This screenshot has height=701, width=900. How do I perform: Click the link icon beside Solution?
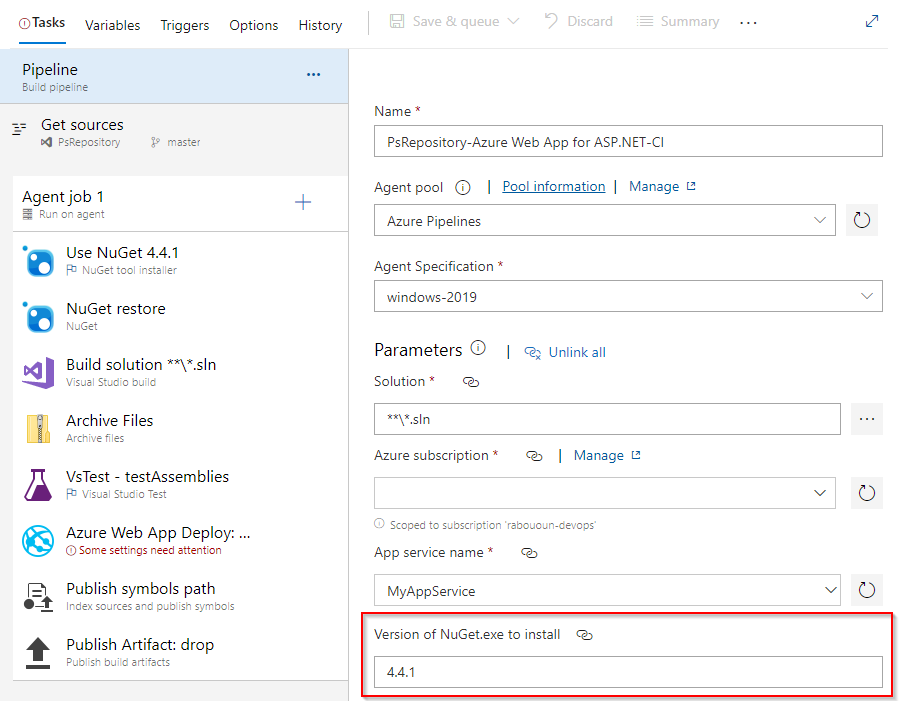[471, 382]
